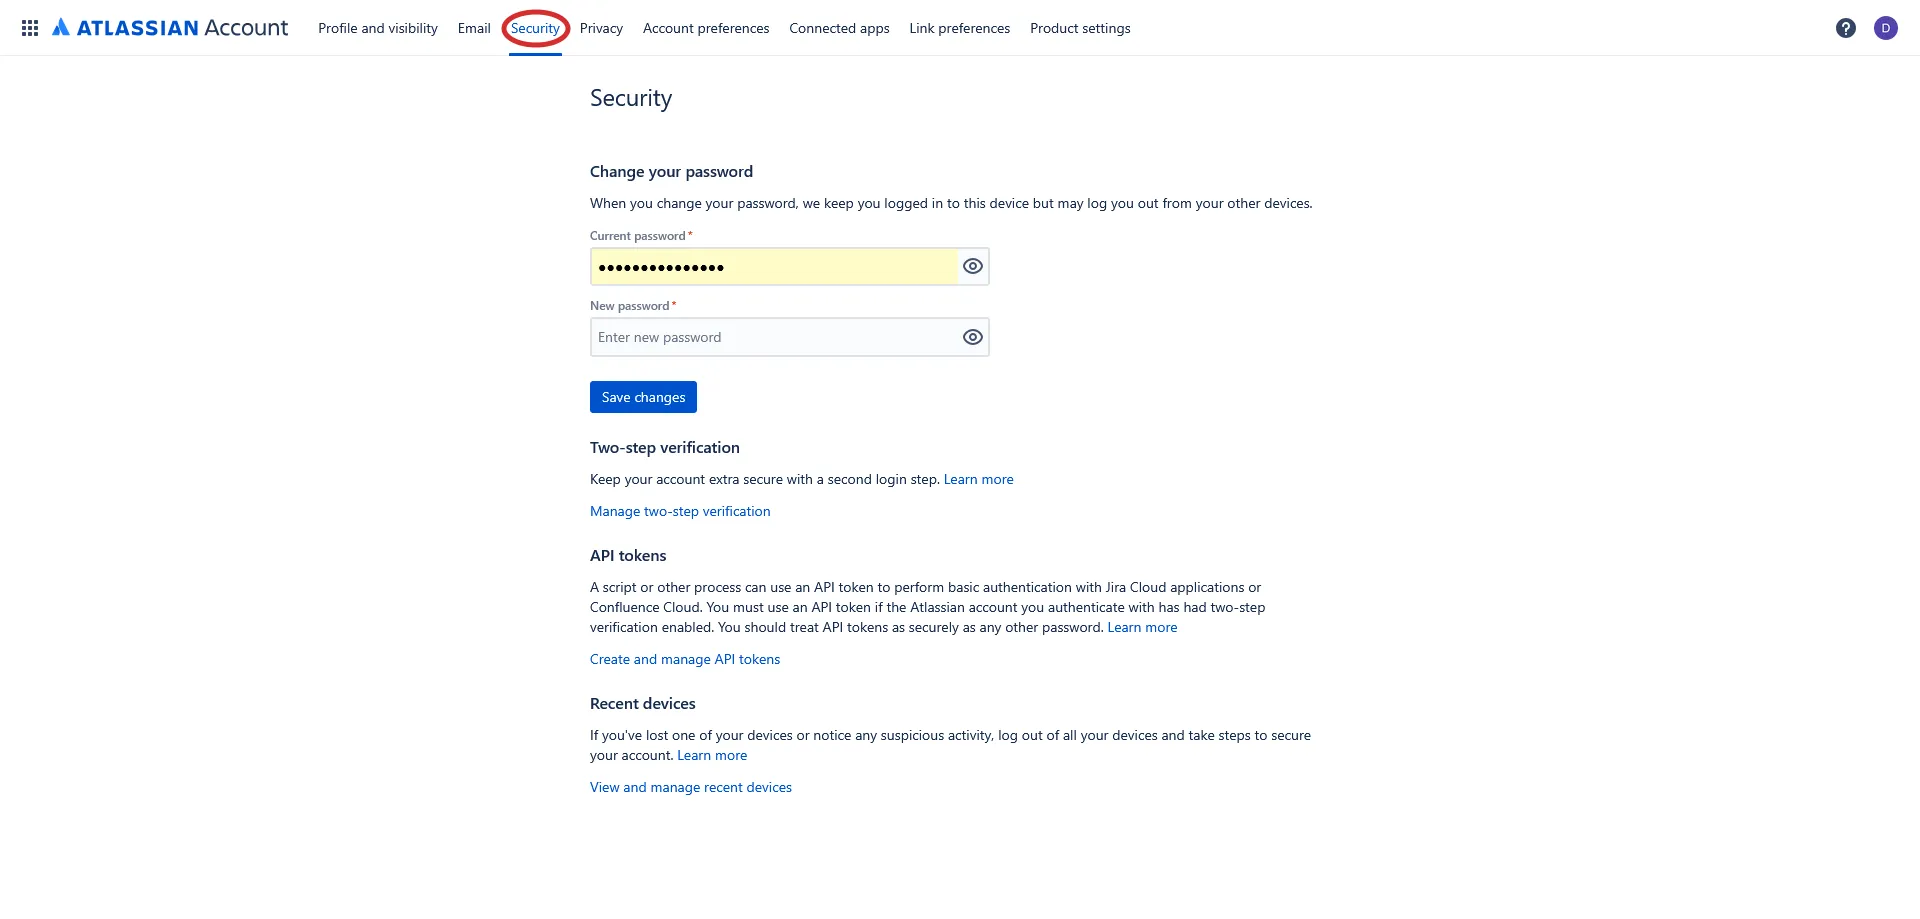Navigate to Account preferences tab

click(706, 28)
